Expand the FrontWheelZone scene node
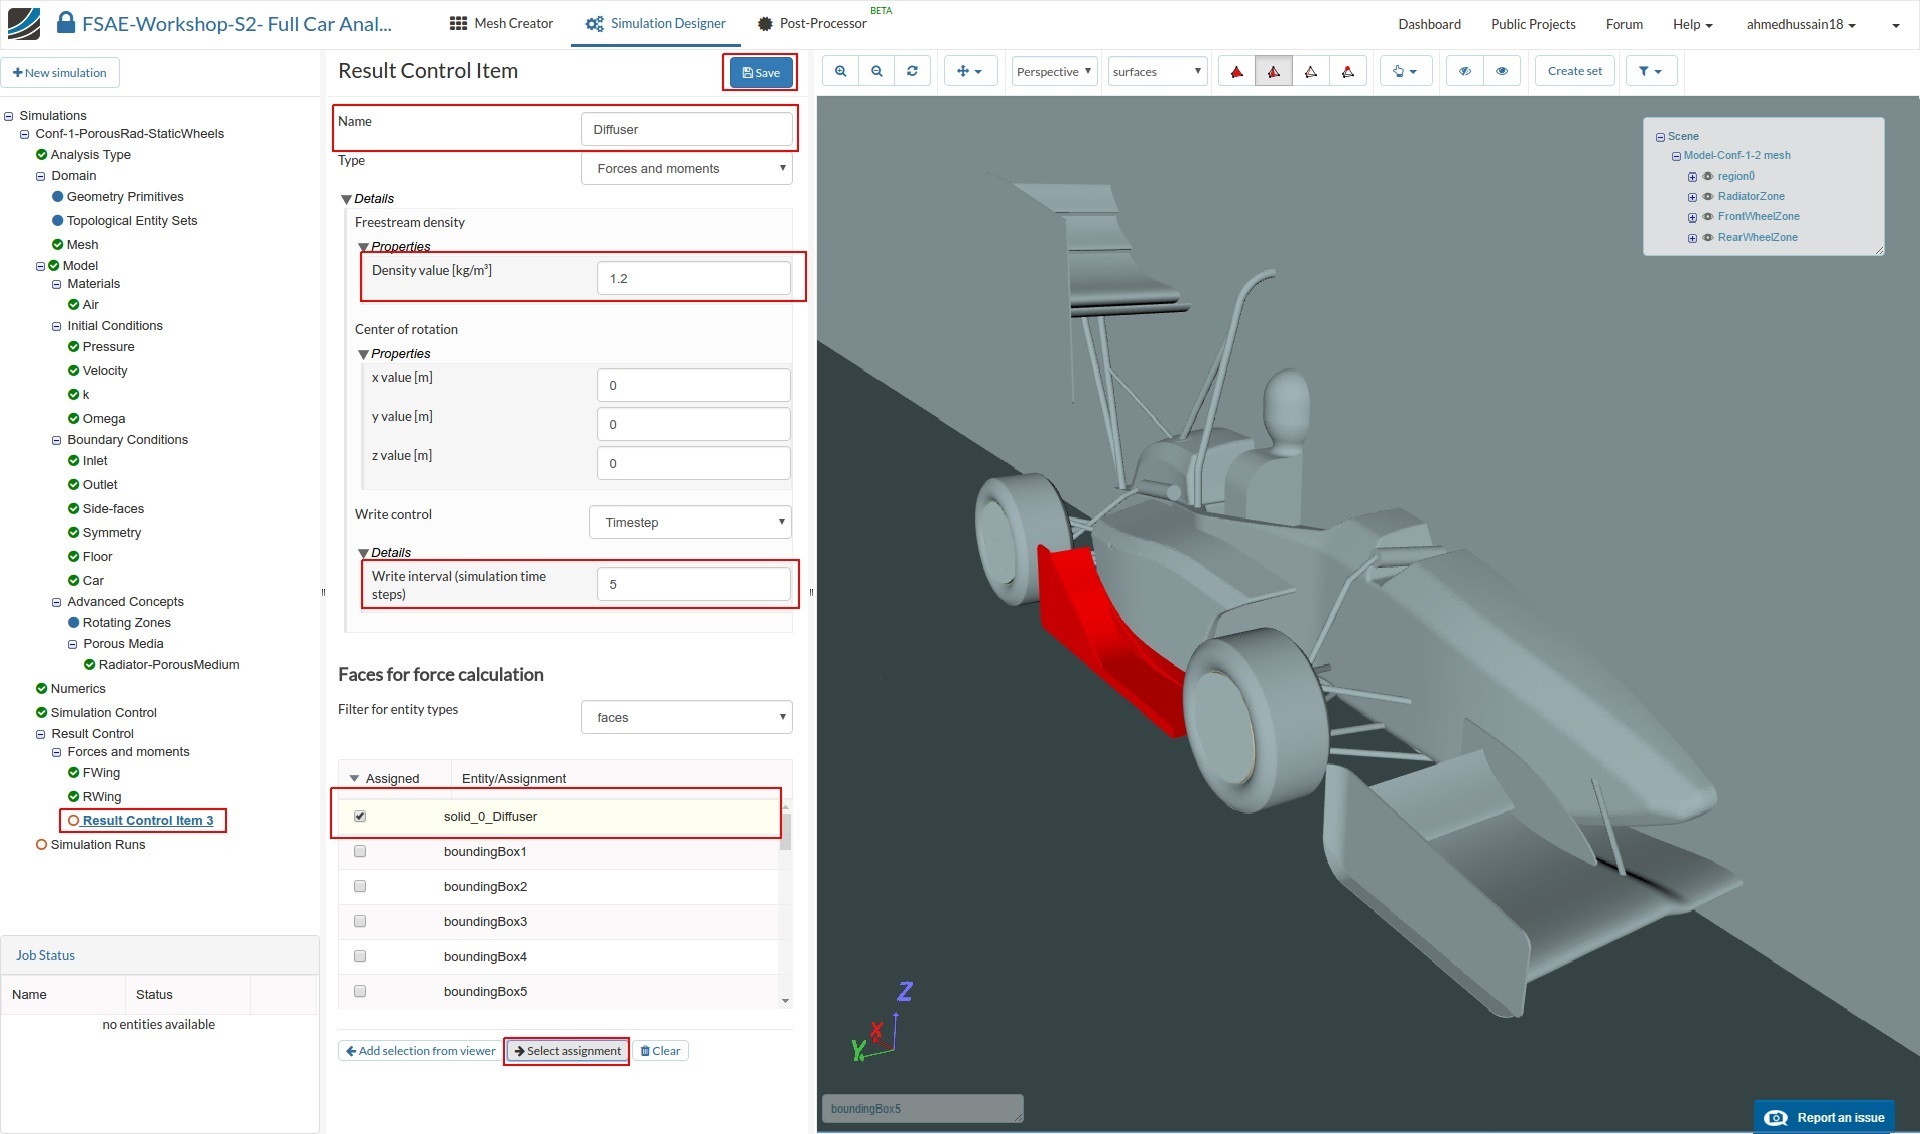This screenshot has width=1920, height=1134. [x=1692, y=217]
